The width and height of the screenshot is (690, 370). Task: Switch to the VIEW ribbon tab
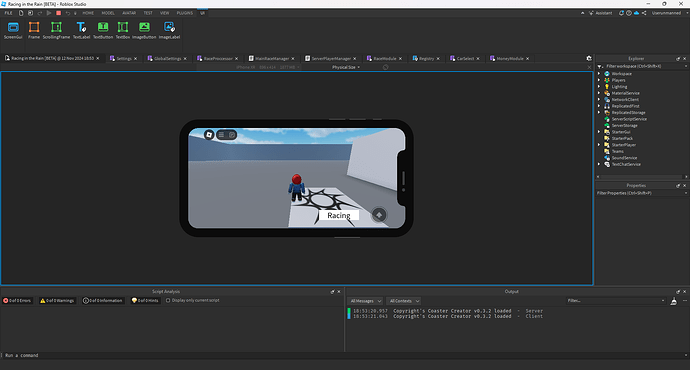point(164,13)
